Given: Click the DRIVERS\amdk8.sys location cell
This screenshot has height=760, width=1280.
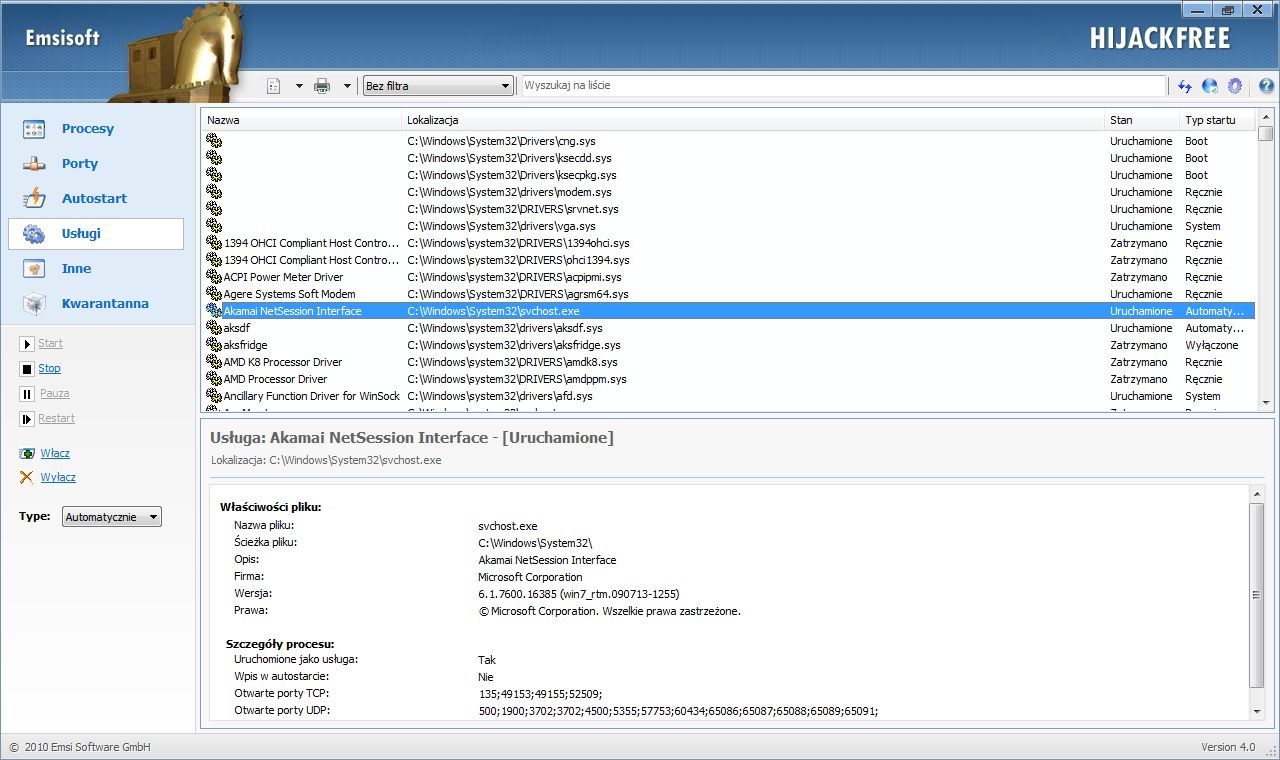Looking at the screenshot, I should click(512, 362).
